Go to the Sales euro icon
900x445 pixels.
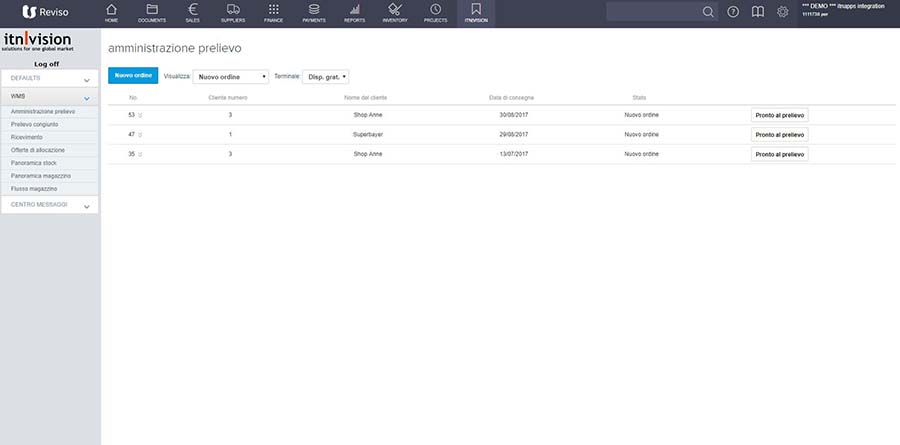tap(193, 12)
